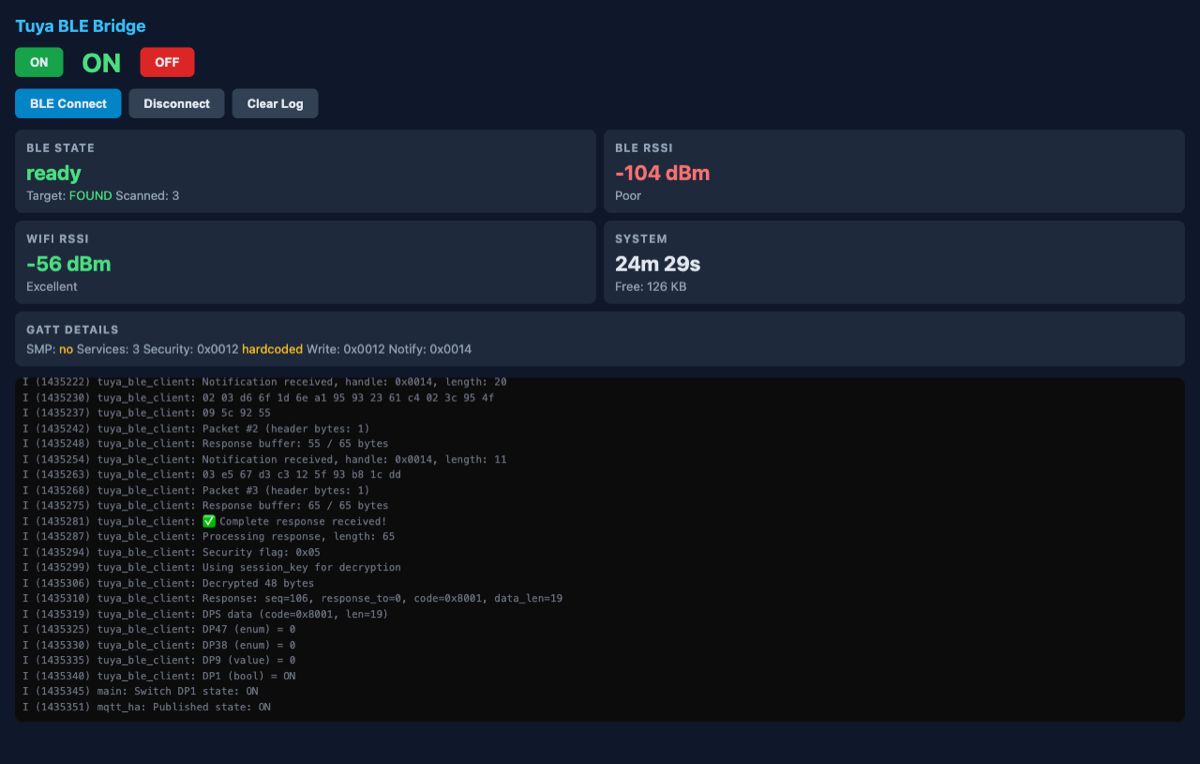1200x764 pixels.
Task: Click the '-56 dBm' WiFi RSSI value
Action: 68,264
